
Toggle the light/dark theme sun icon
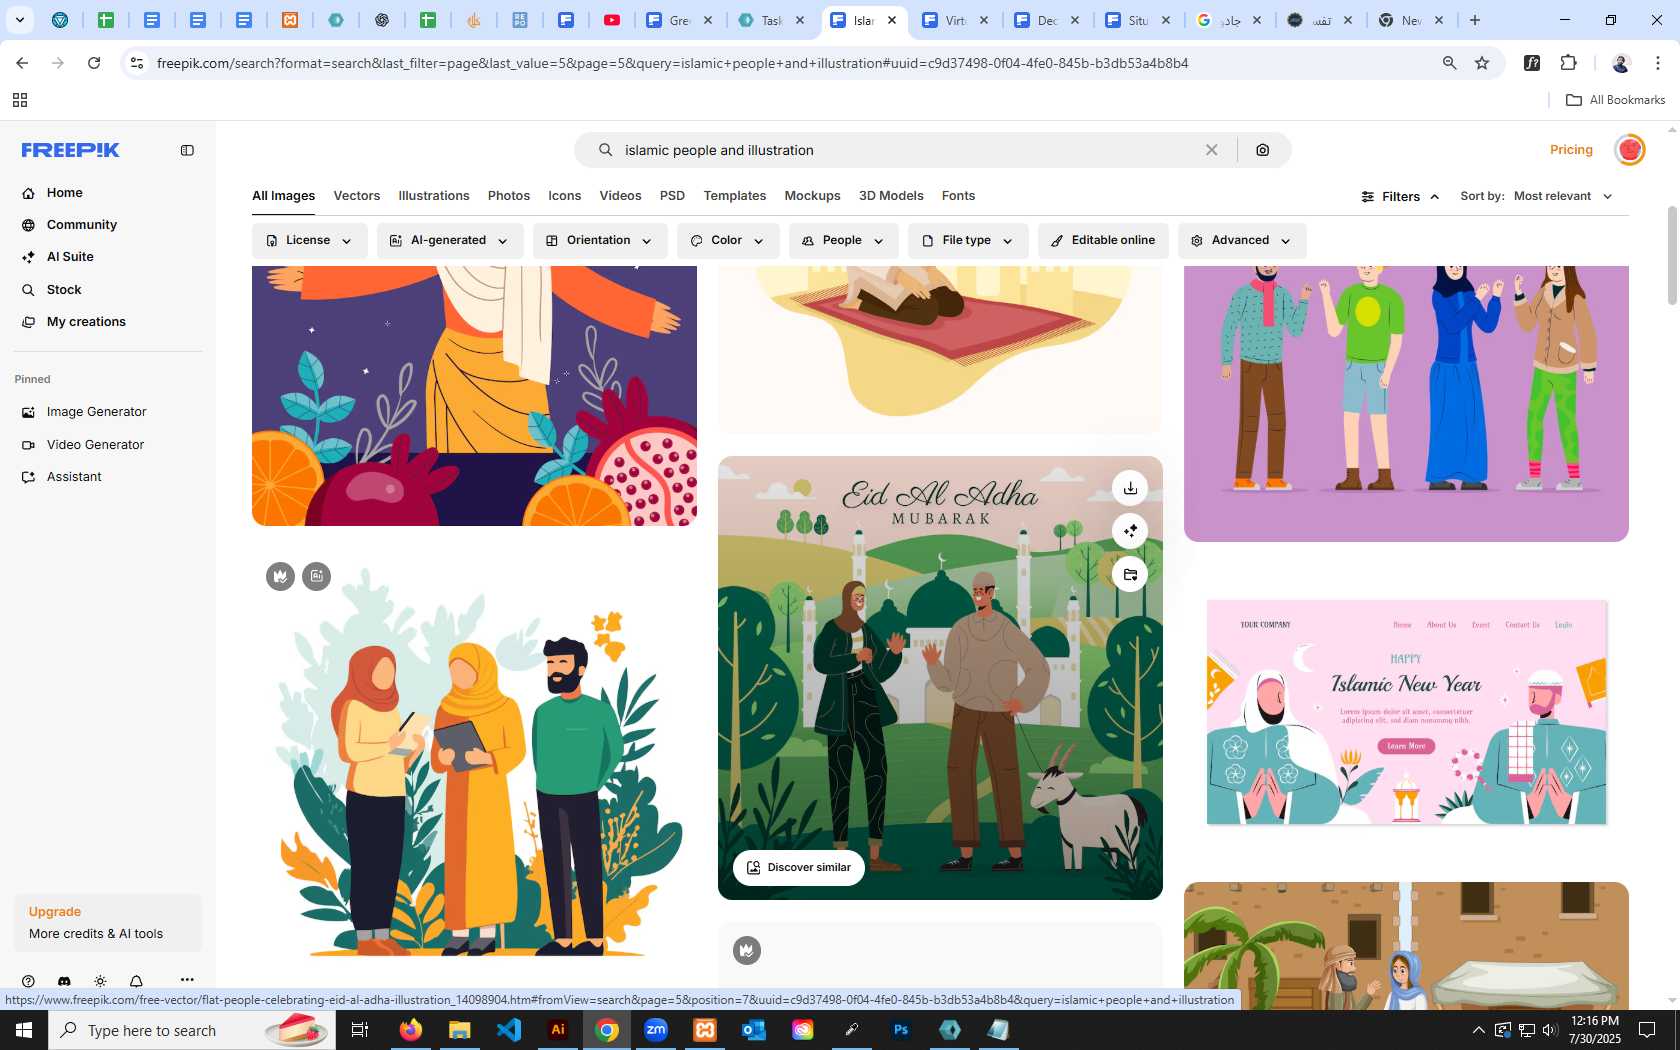100,982
